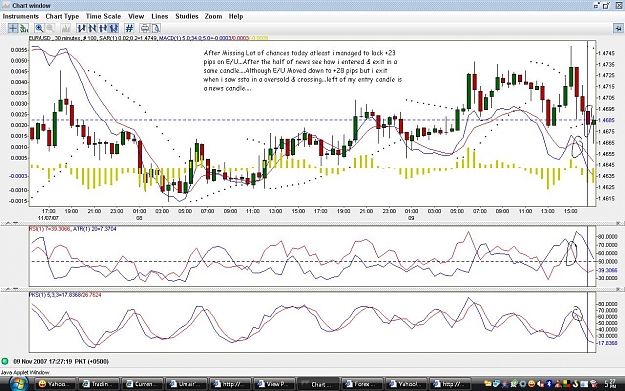Image resolution: width=625 pixels, height=391 pixels.
Task: Open the Studies menu
Action: coord(187,16)
